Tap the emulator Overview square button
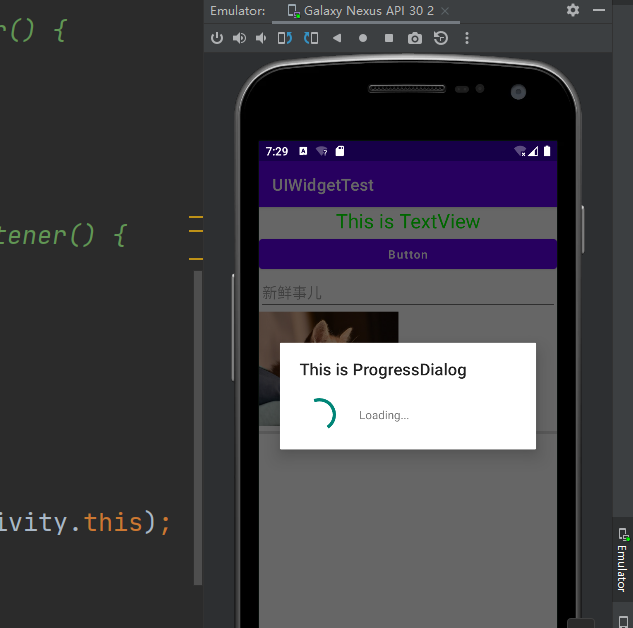The width and height of the screenshot is (633, 628). click(389, 38)
